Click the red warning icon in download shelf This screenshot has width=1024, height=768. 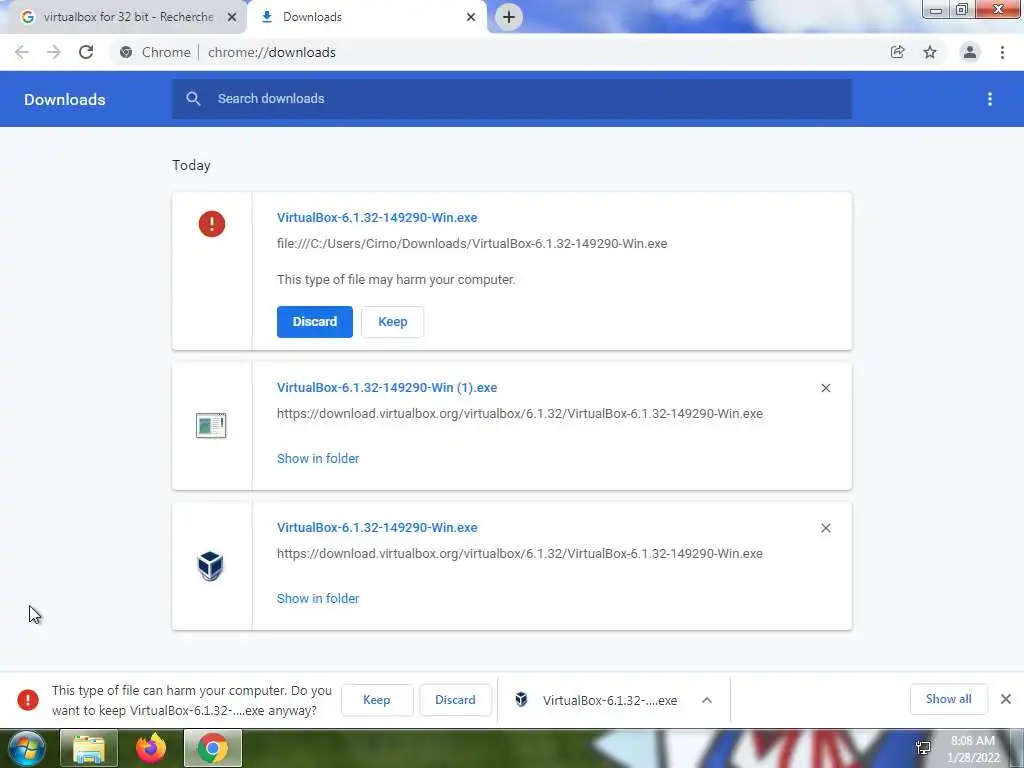[27, 700]
